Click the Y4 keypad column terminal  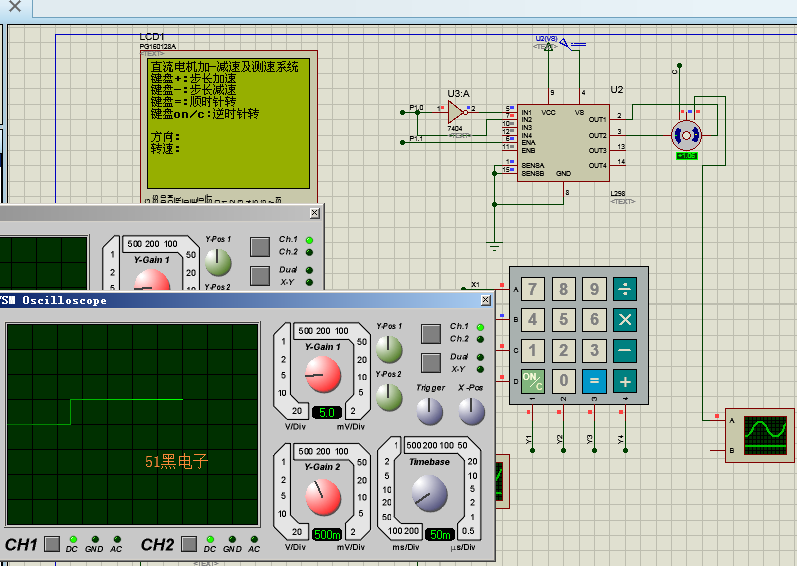click(625, 450)
